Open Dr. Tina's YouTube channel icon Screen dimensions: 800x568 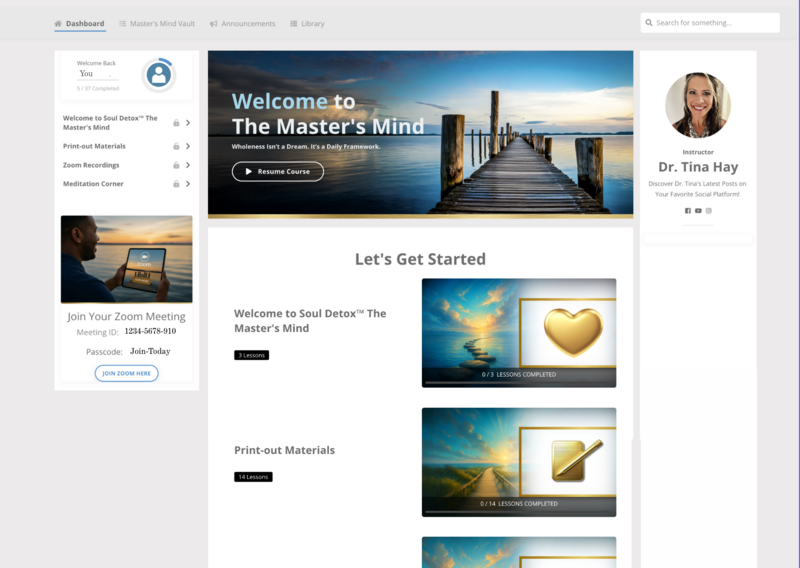click(698, 211)
